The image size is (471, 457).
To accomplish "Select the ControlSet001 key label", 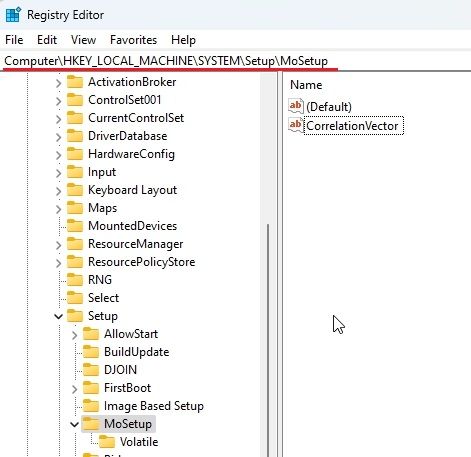I will coord(125,100).
